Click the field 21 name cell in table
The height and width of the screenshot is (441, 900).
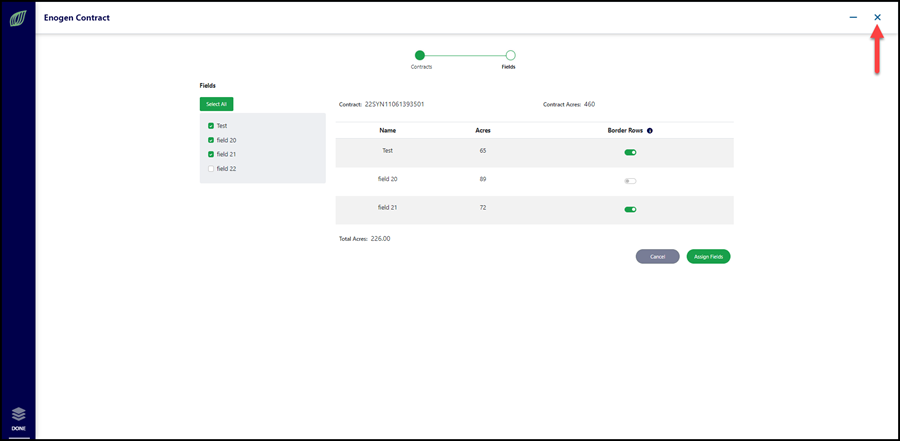pos(387,207)
